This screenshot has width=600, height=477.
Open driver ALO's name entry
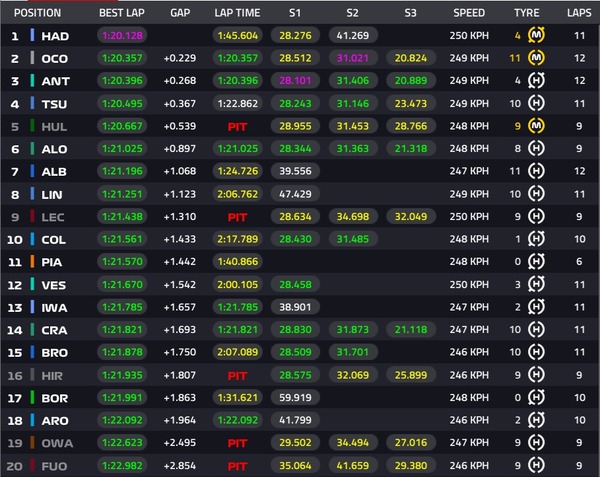coord(53,149)
